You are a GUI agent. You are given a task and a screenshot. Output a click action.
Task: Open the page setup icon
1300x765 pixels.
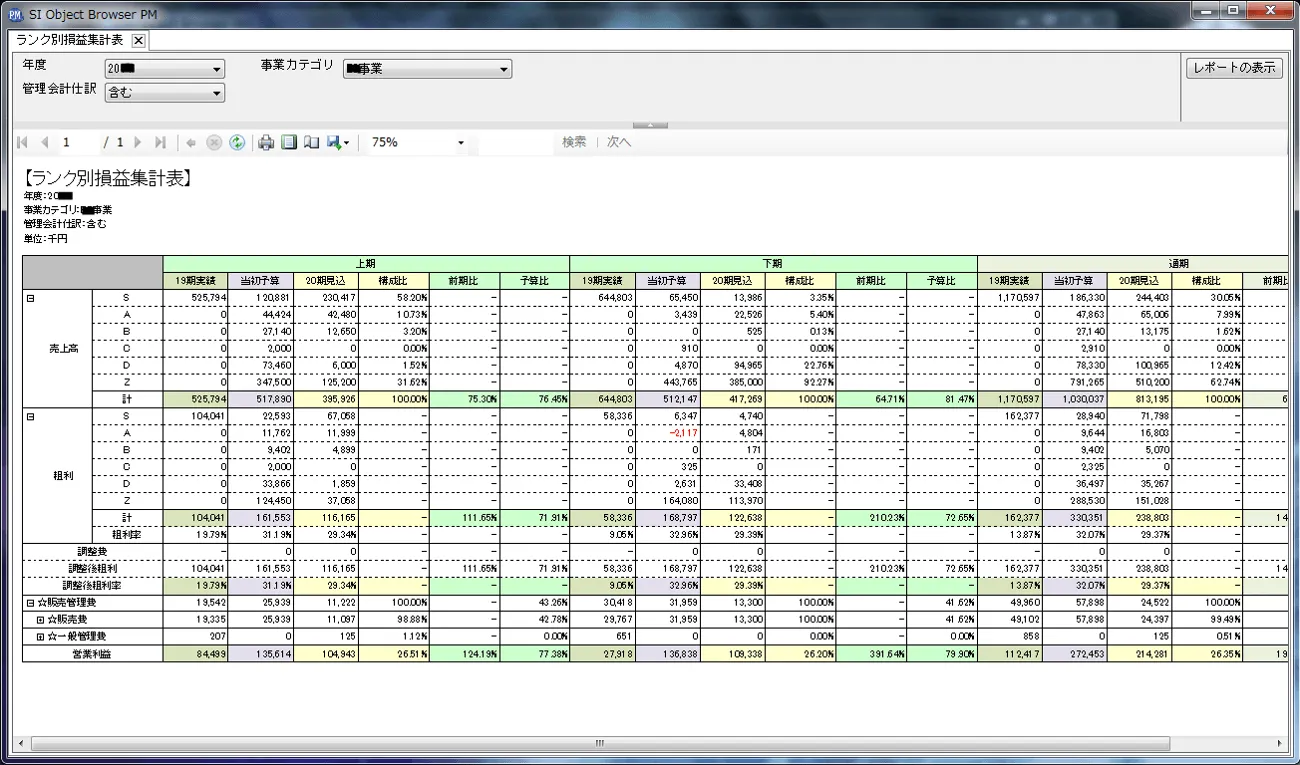311,143
